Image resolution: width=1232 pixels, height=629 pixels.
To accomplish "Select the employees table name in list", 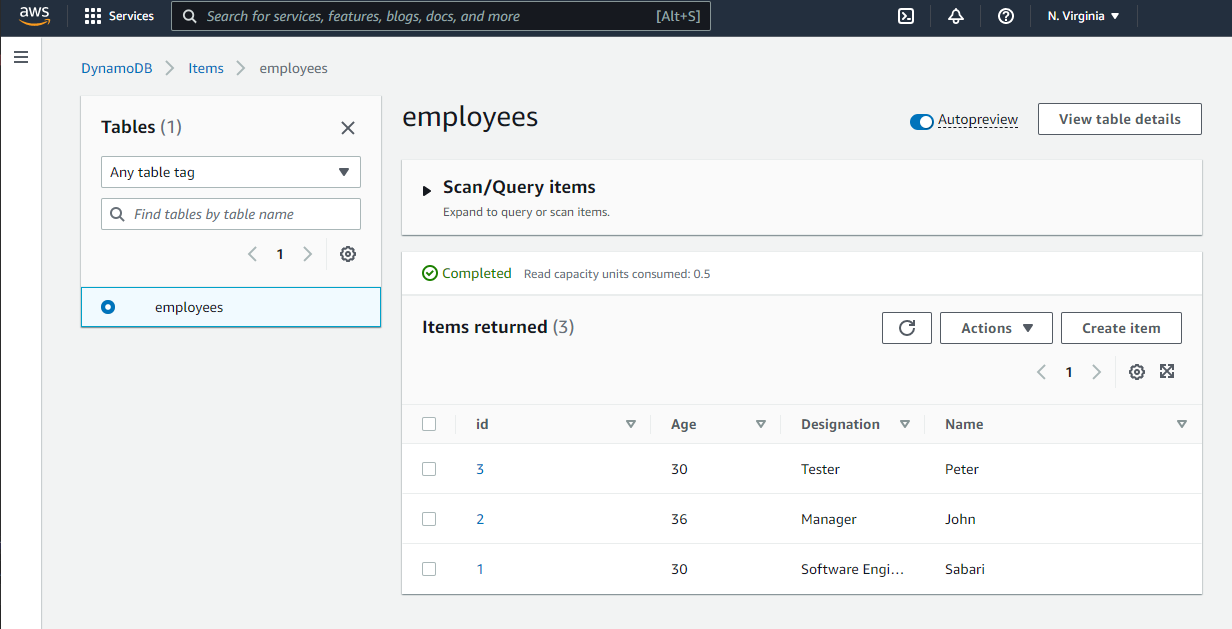I will point(189,307).
